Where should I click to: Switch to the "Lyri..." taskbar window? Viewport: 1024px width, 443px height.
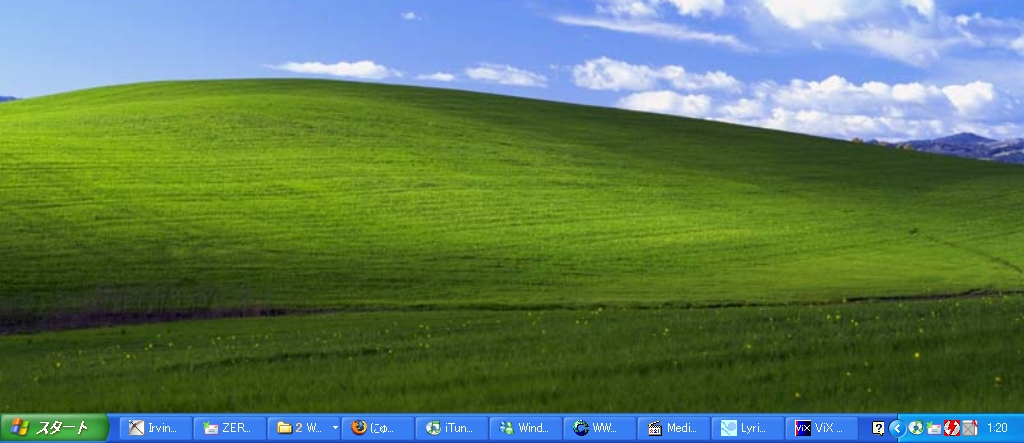748,428
